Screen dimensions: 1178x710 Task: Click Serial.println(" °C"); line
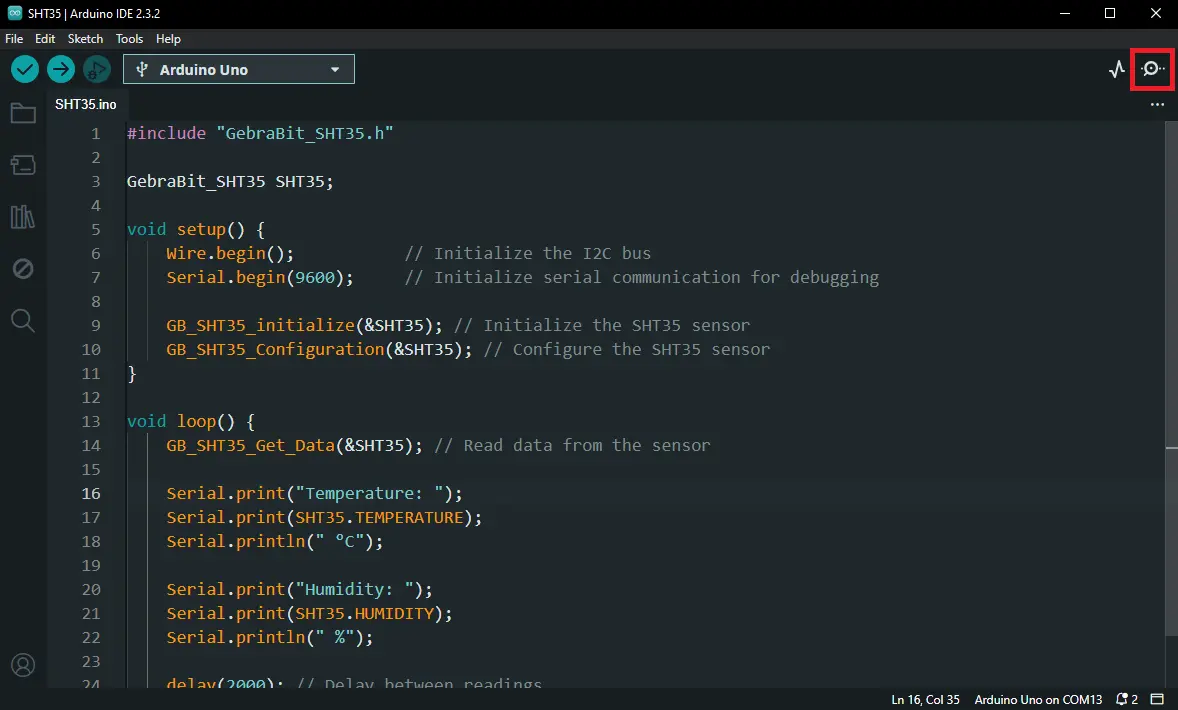click(x=274, y=542)
